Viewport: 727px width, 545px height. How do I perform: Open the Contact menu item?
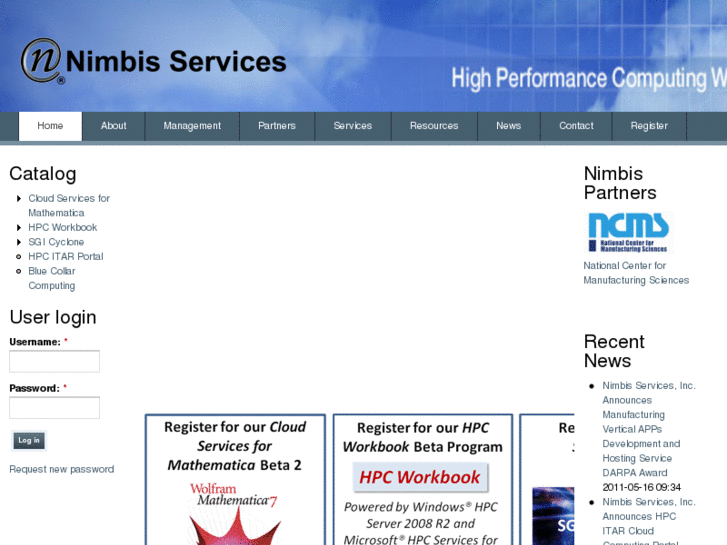576,126
